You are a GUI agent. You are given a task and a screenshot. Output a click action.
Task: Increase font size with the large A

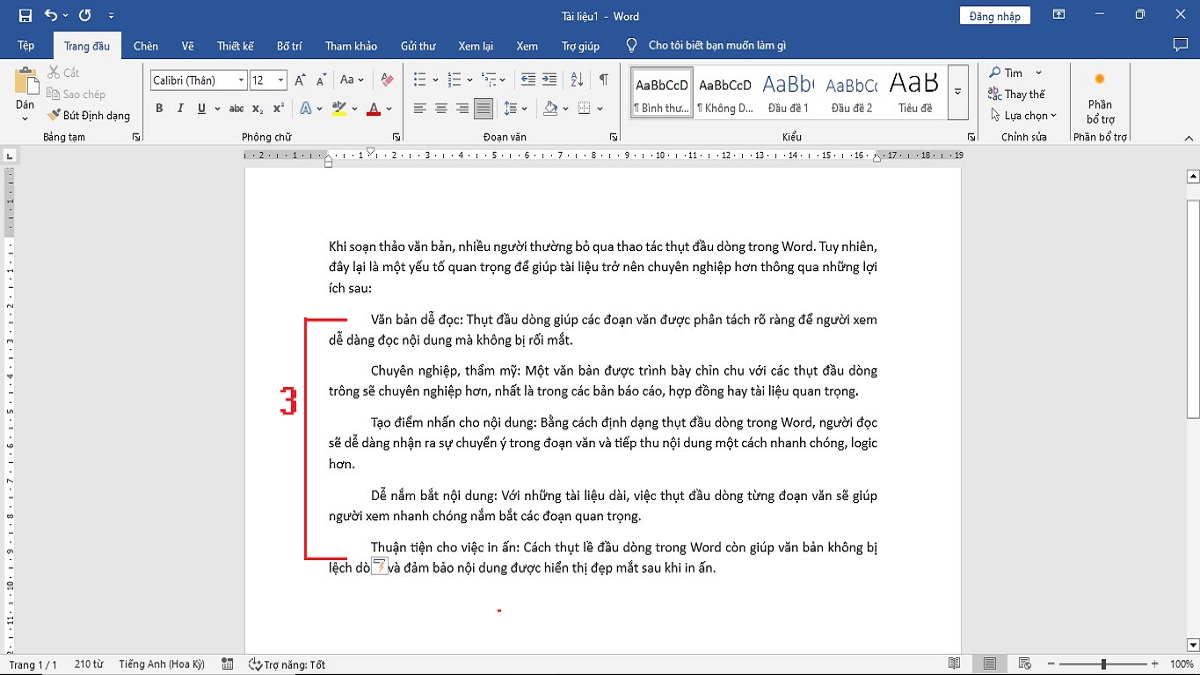pos(300,80)
